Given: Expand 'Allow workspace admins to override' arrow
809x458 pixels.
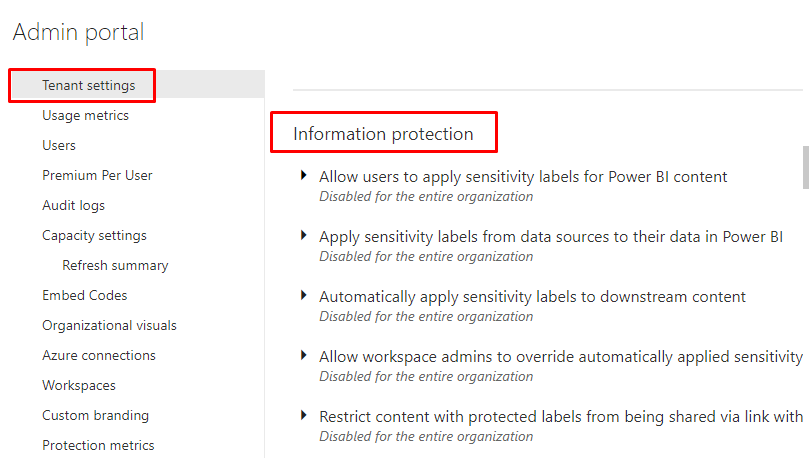Looking at the screenshot, I should coord(303,356).
